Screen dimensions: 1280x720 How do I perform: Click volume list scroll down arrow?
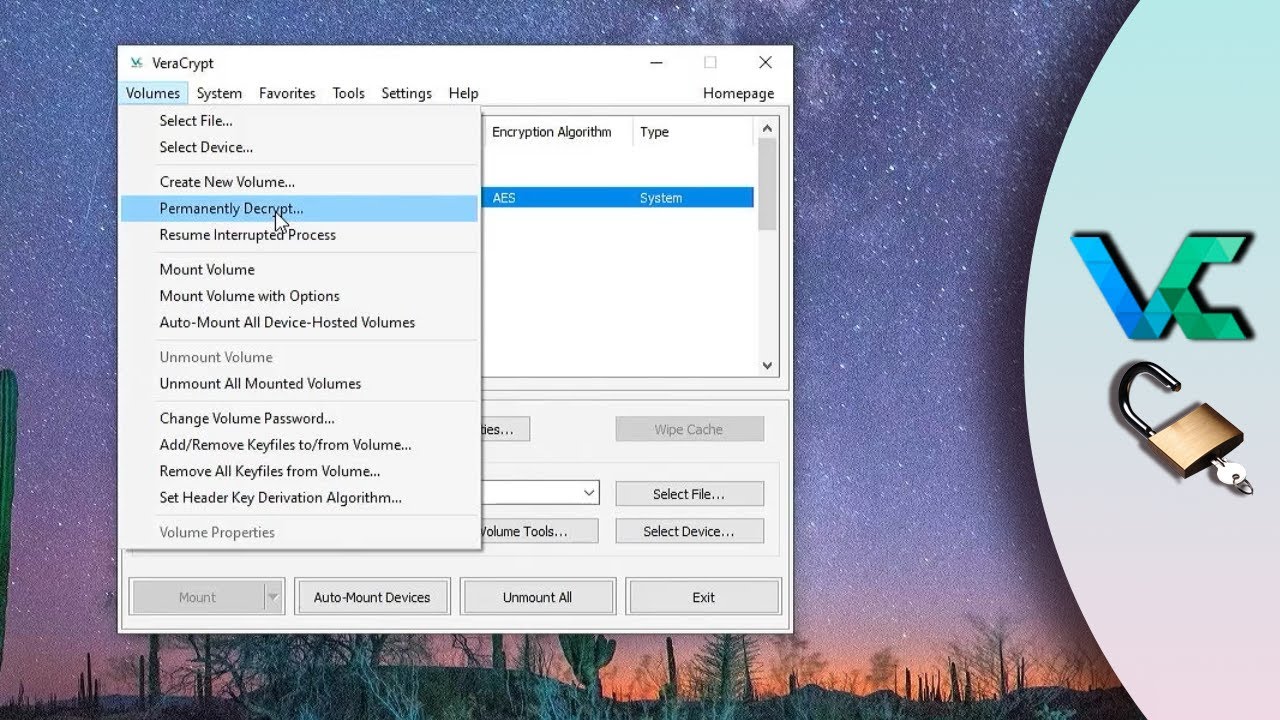click(x=767, y=366)
